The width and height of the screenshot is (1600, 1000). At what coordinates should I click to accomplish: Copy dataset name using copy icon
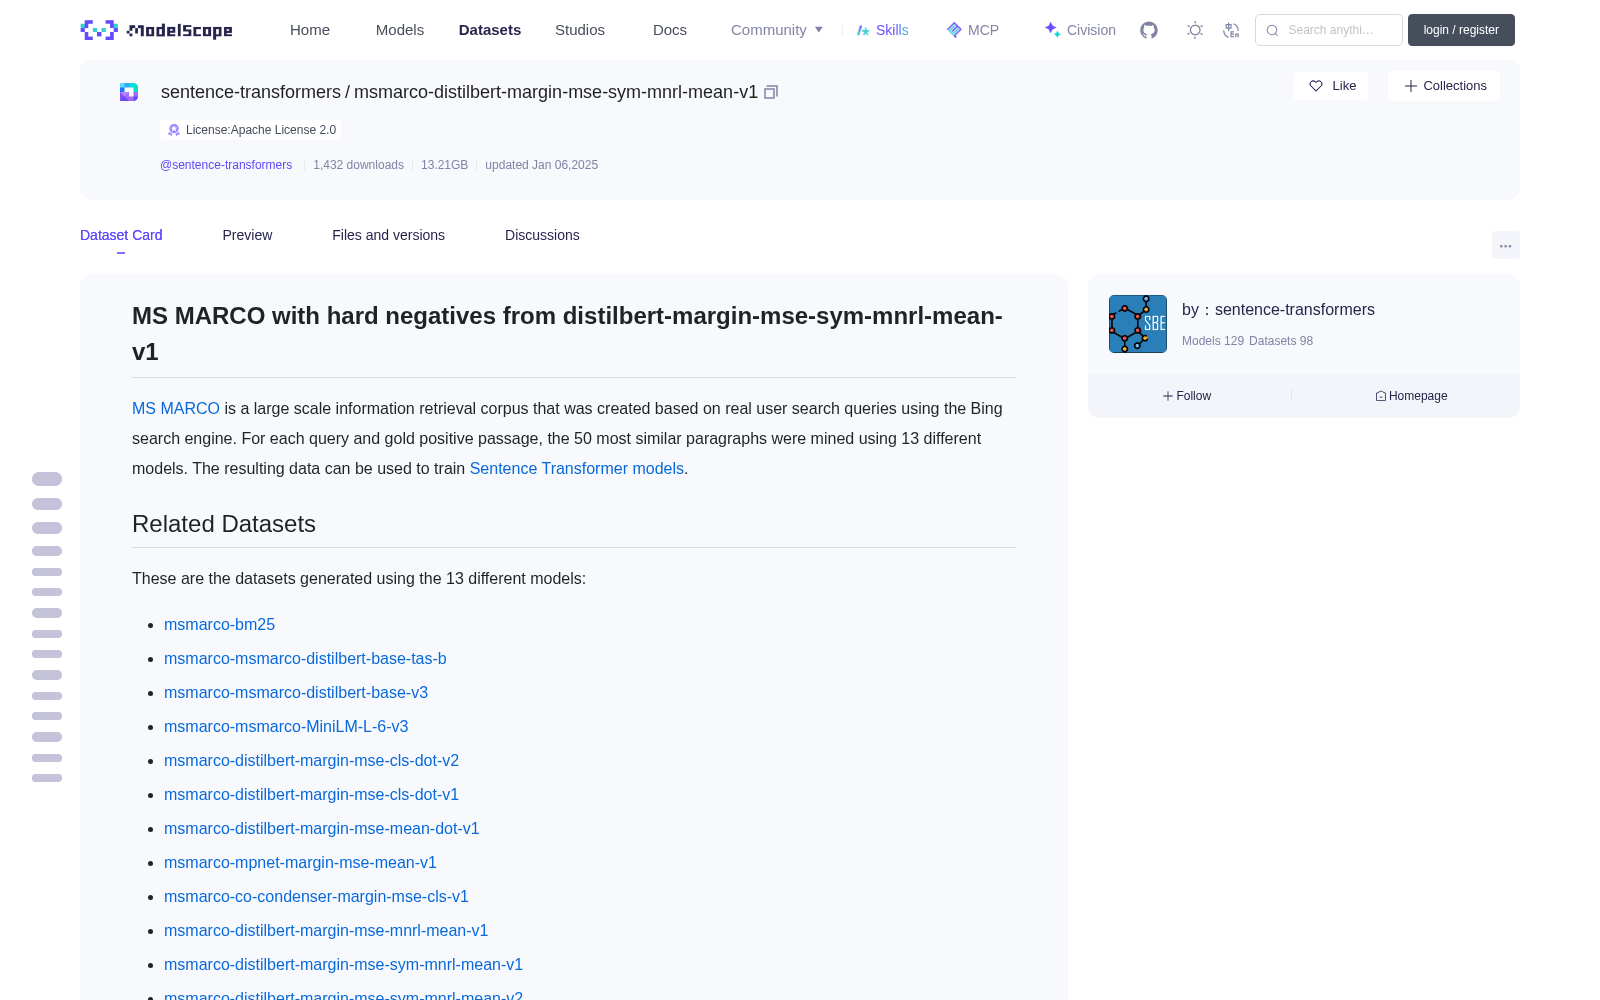771,92
